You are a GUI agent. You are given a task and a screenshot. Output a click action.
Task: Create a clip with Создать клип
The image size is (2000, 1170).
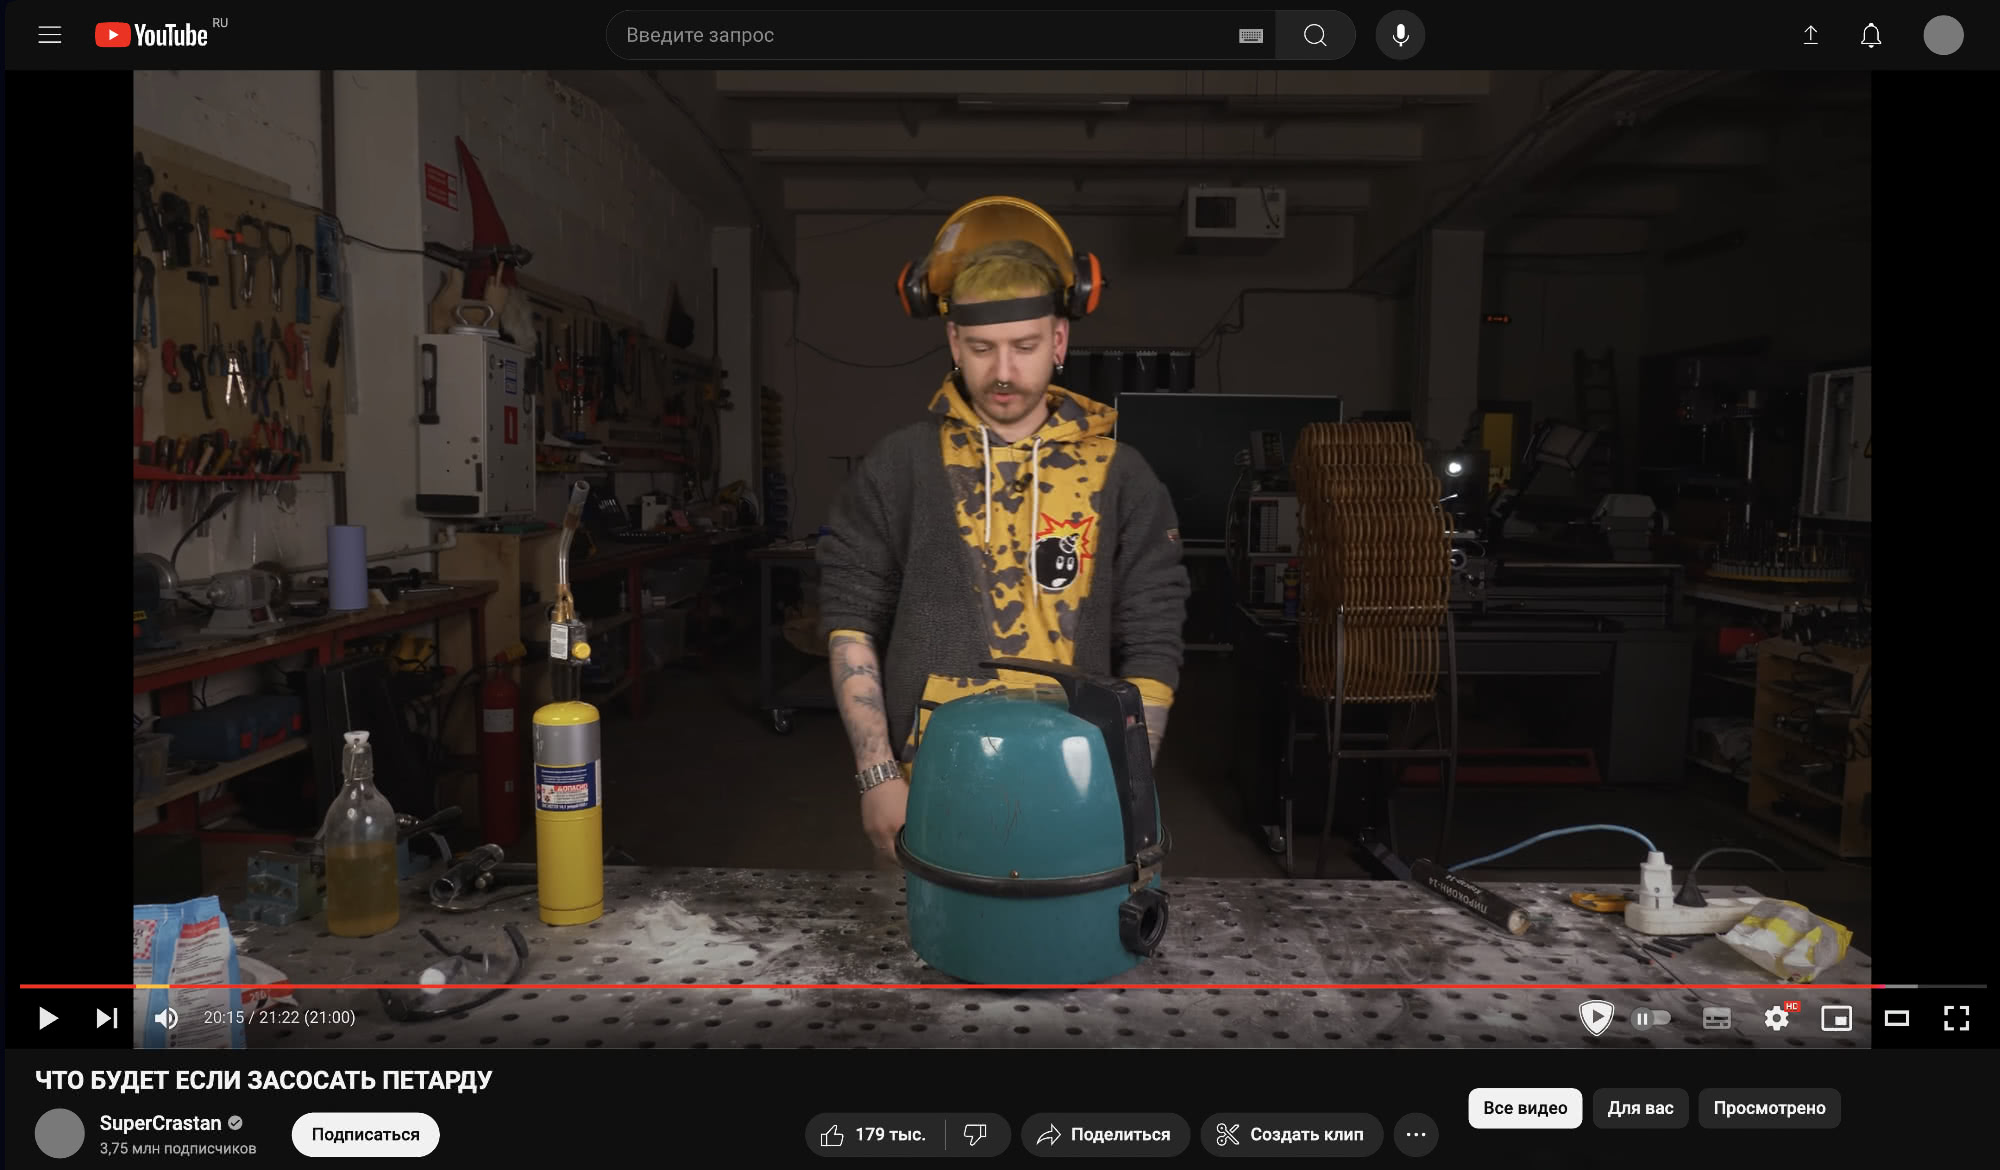tap(1291, 1134)
